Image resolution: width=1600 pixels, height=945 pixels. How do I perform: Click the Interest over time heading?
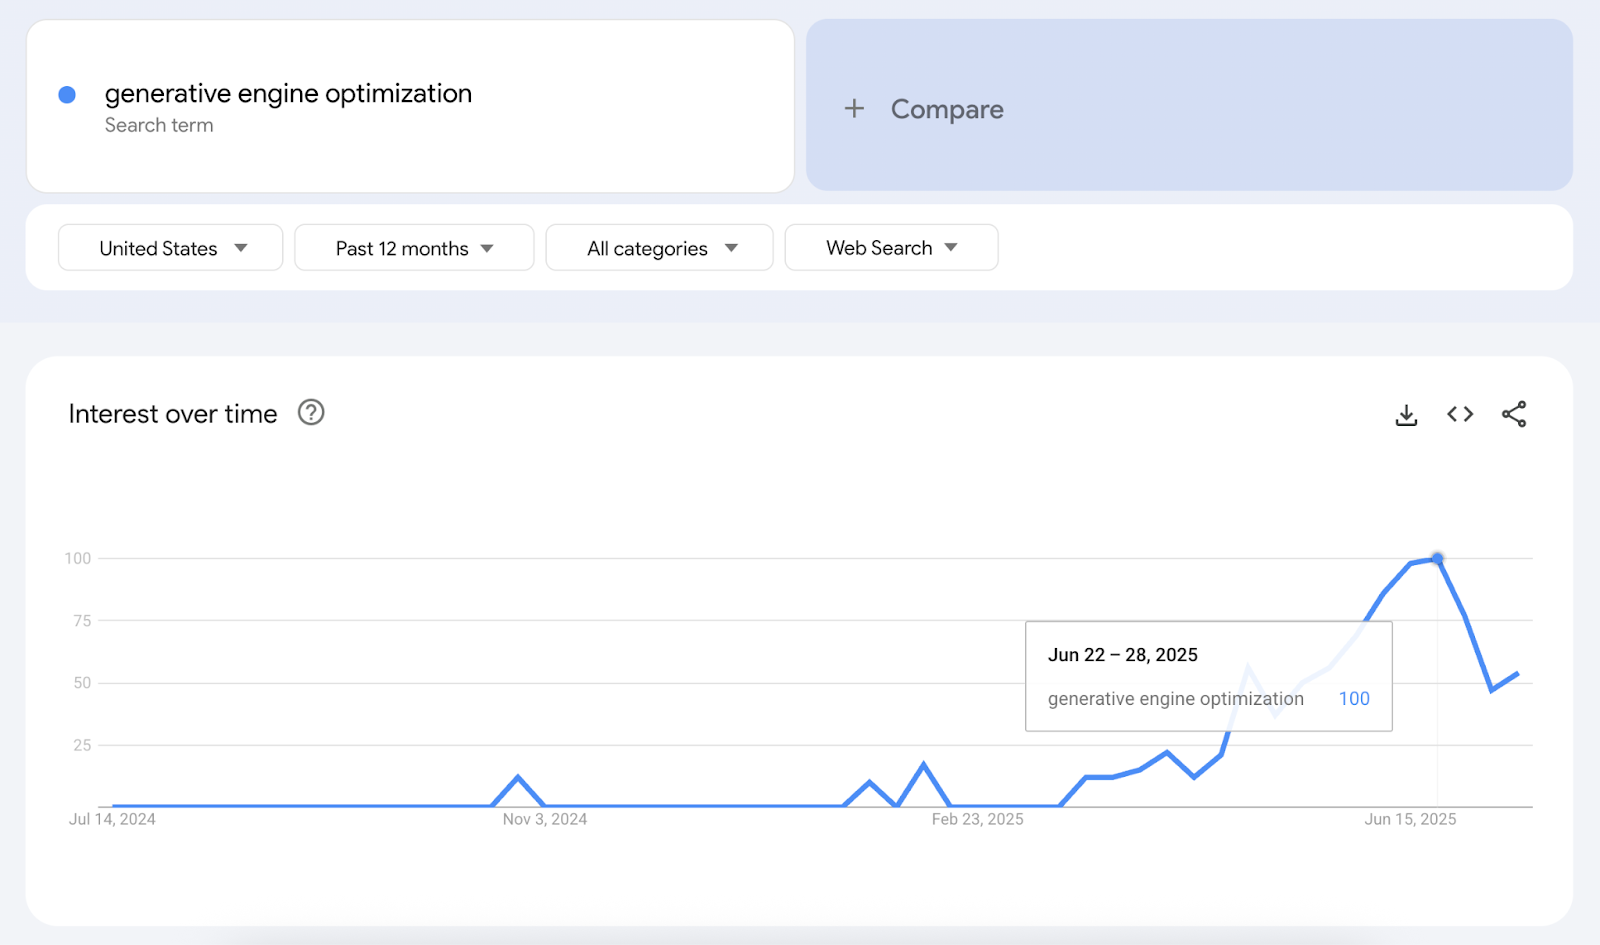[172, 413]
